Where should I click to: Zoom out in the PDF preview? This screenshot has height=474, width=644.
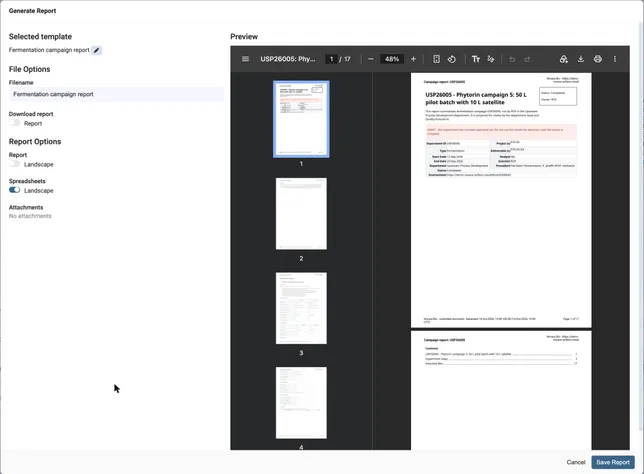[371, 59]
